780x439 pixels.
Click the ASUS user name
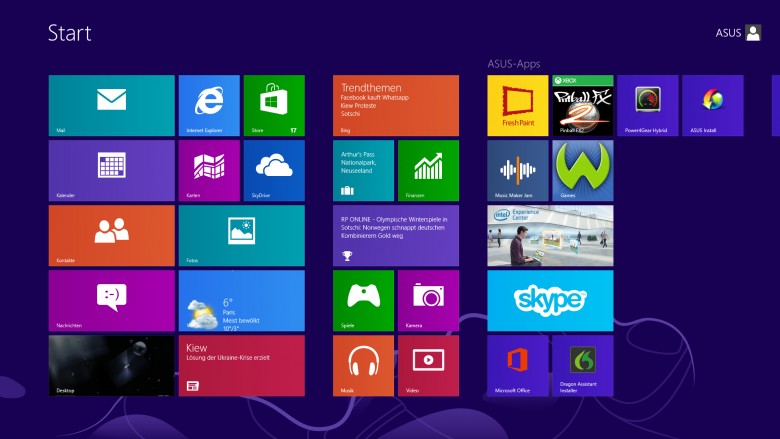728,33
